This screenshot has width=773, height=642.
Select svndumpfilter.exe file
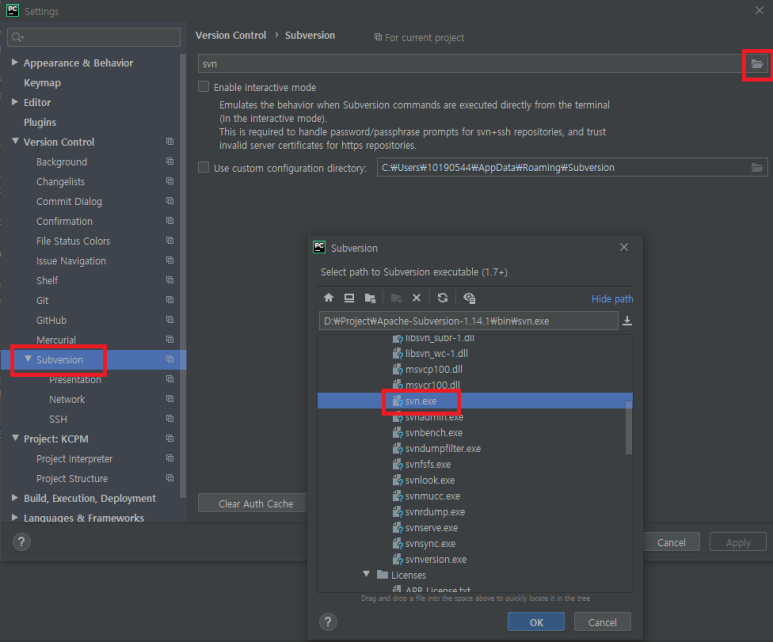coord(443,449)
